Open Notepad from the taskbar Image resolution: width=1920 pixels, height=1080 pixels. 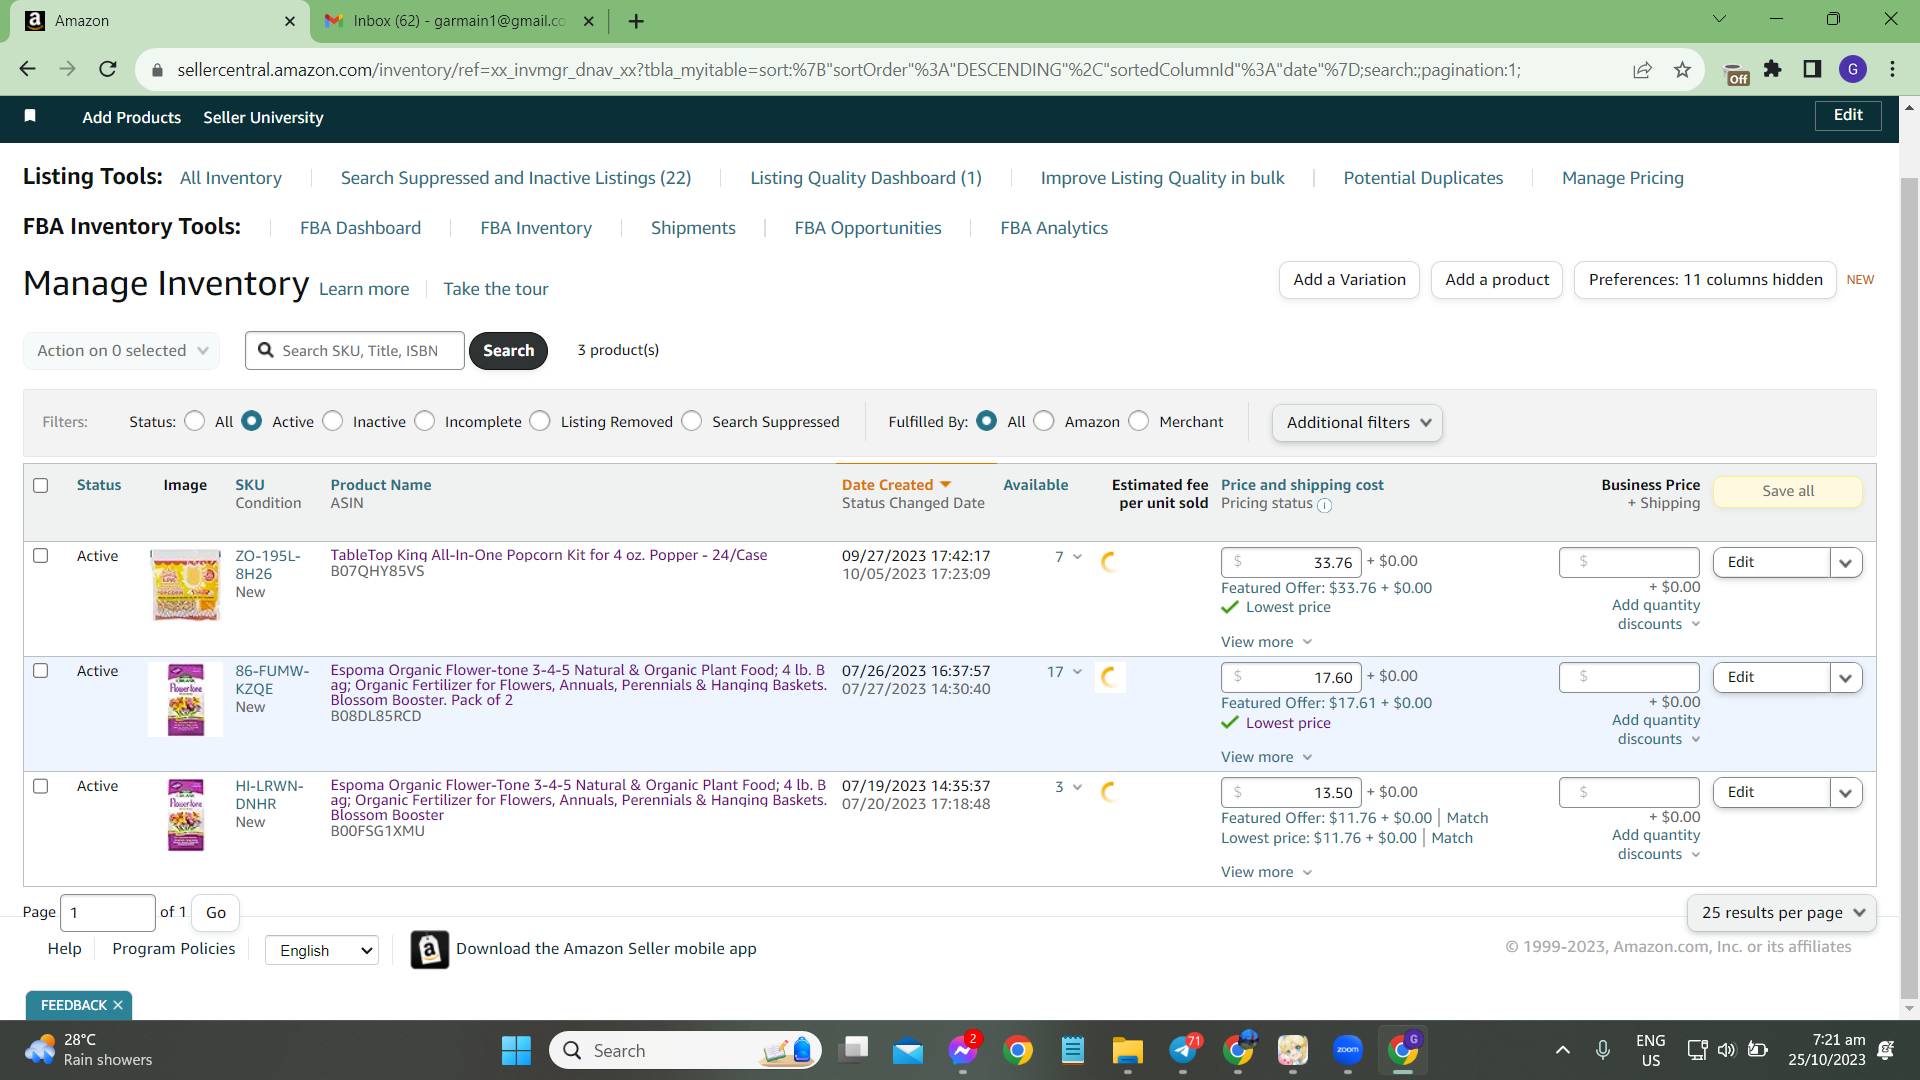point(1072,1050)
